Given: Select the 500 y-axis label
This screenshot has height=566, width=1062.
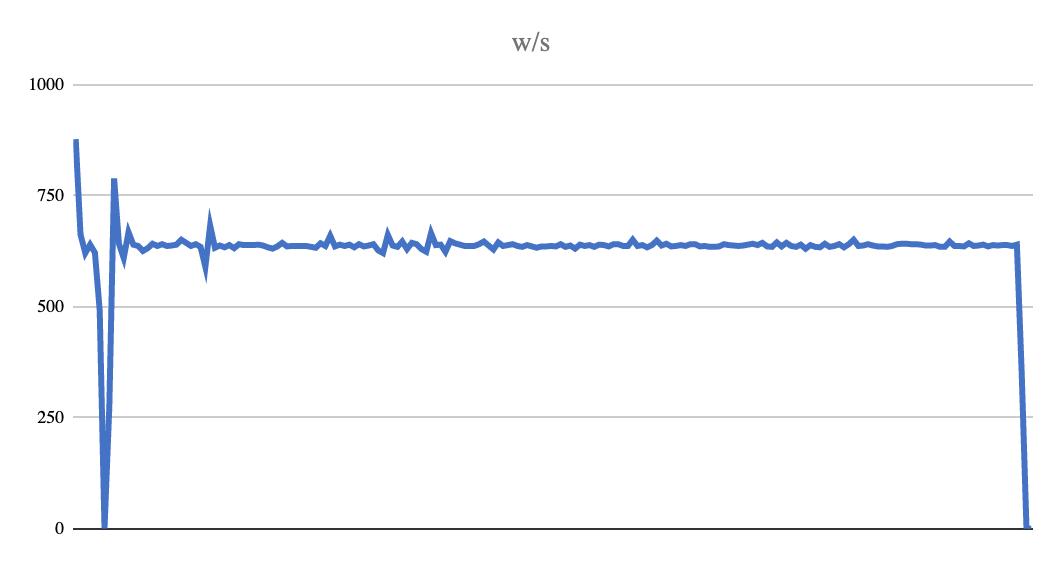Looking at the screenshot, I should (51, 307).
